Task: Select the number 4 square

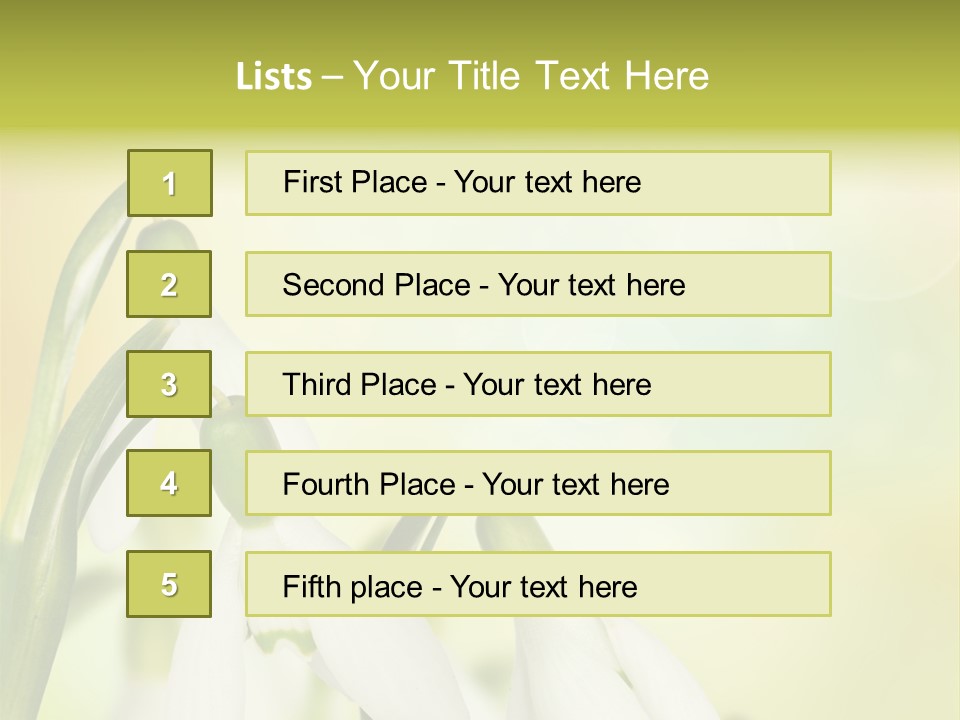Action: click(x=169, y=483)
